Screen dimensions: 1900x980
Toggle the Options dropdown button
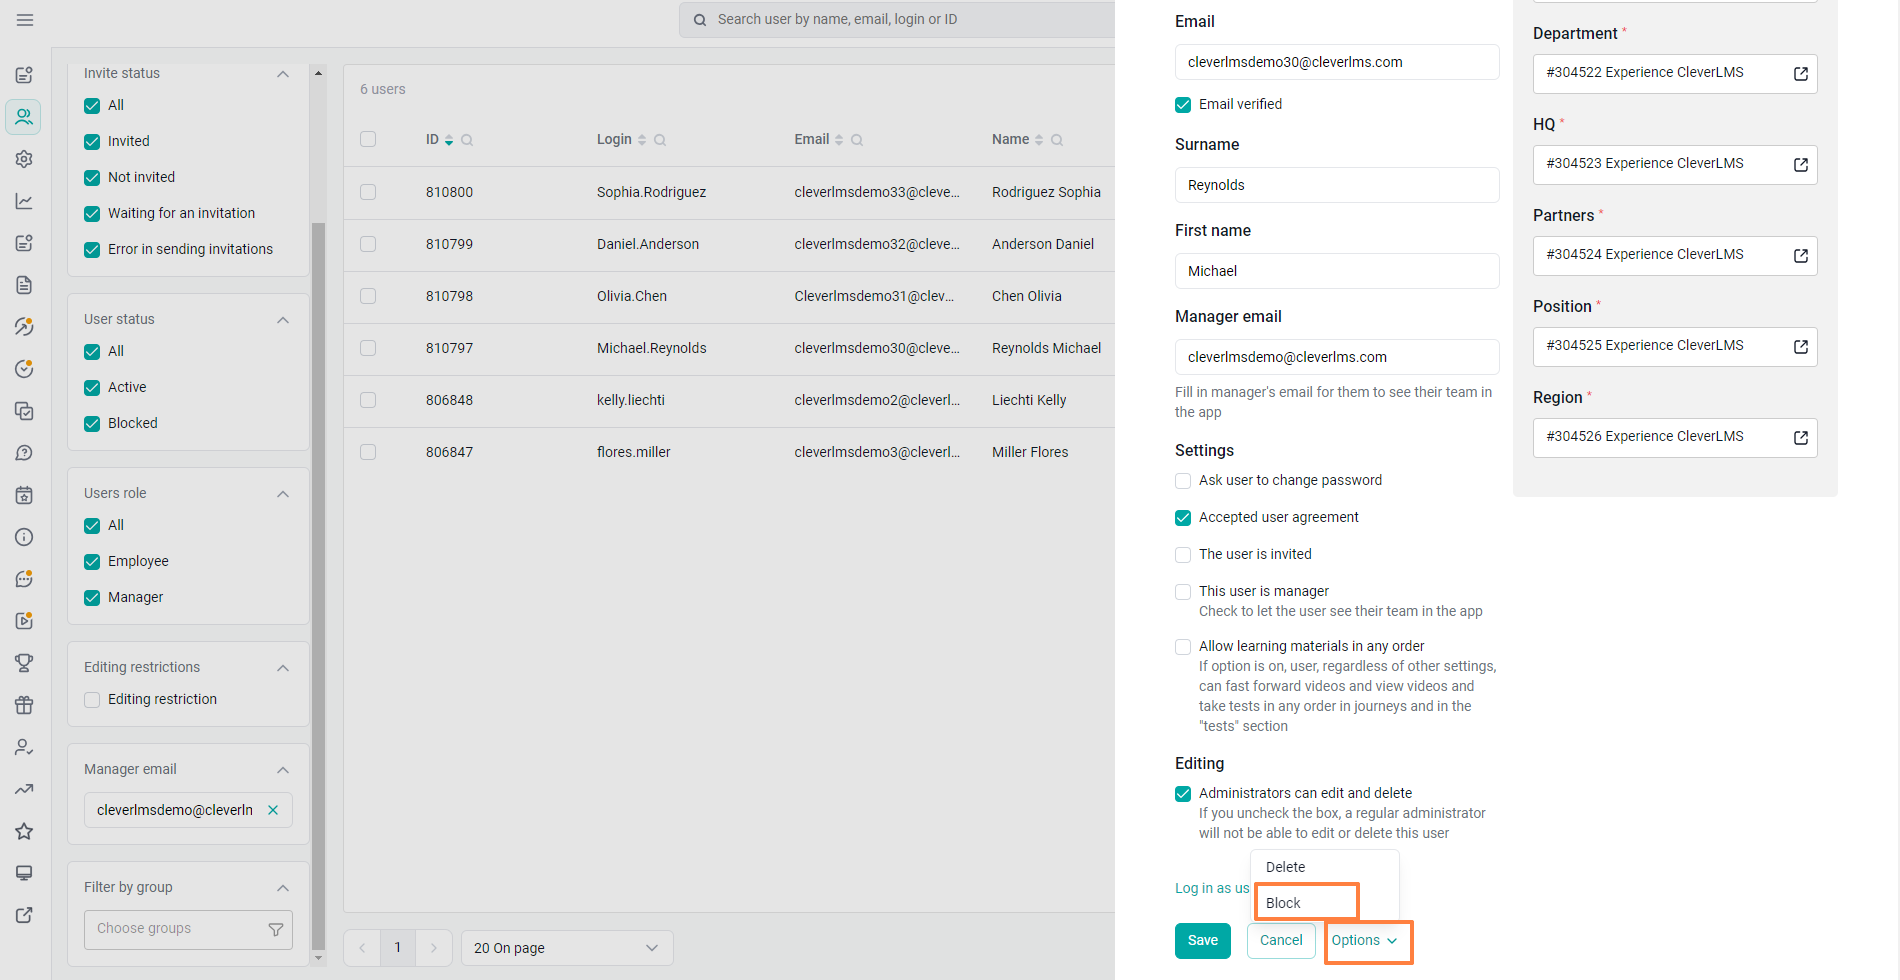coord(1365,941)
